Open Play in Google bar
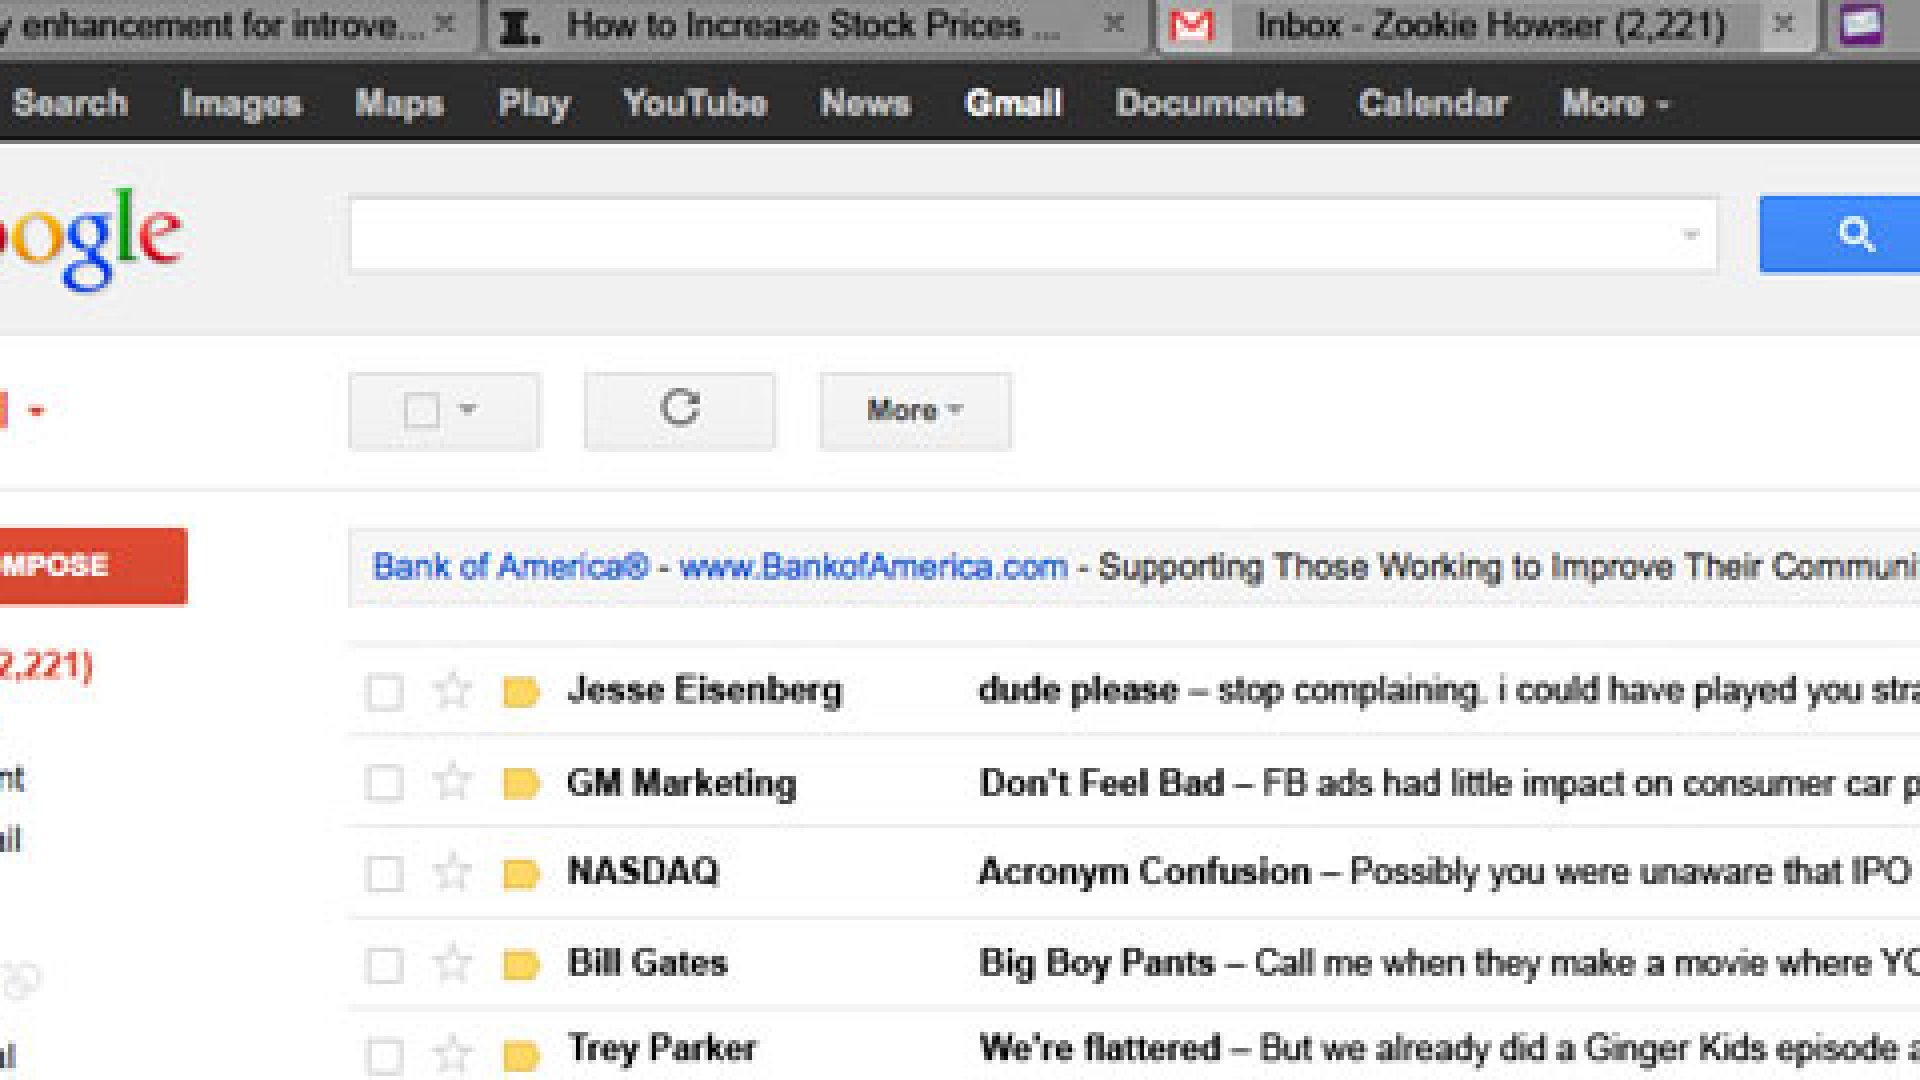Screen dimensions: 1920x1080 (534, 103)
